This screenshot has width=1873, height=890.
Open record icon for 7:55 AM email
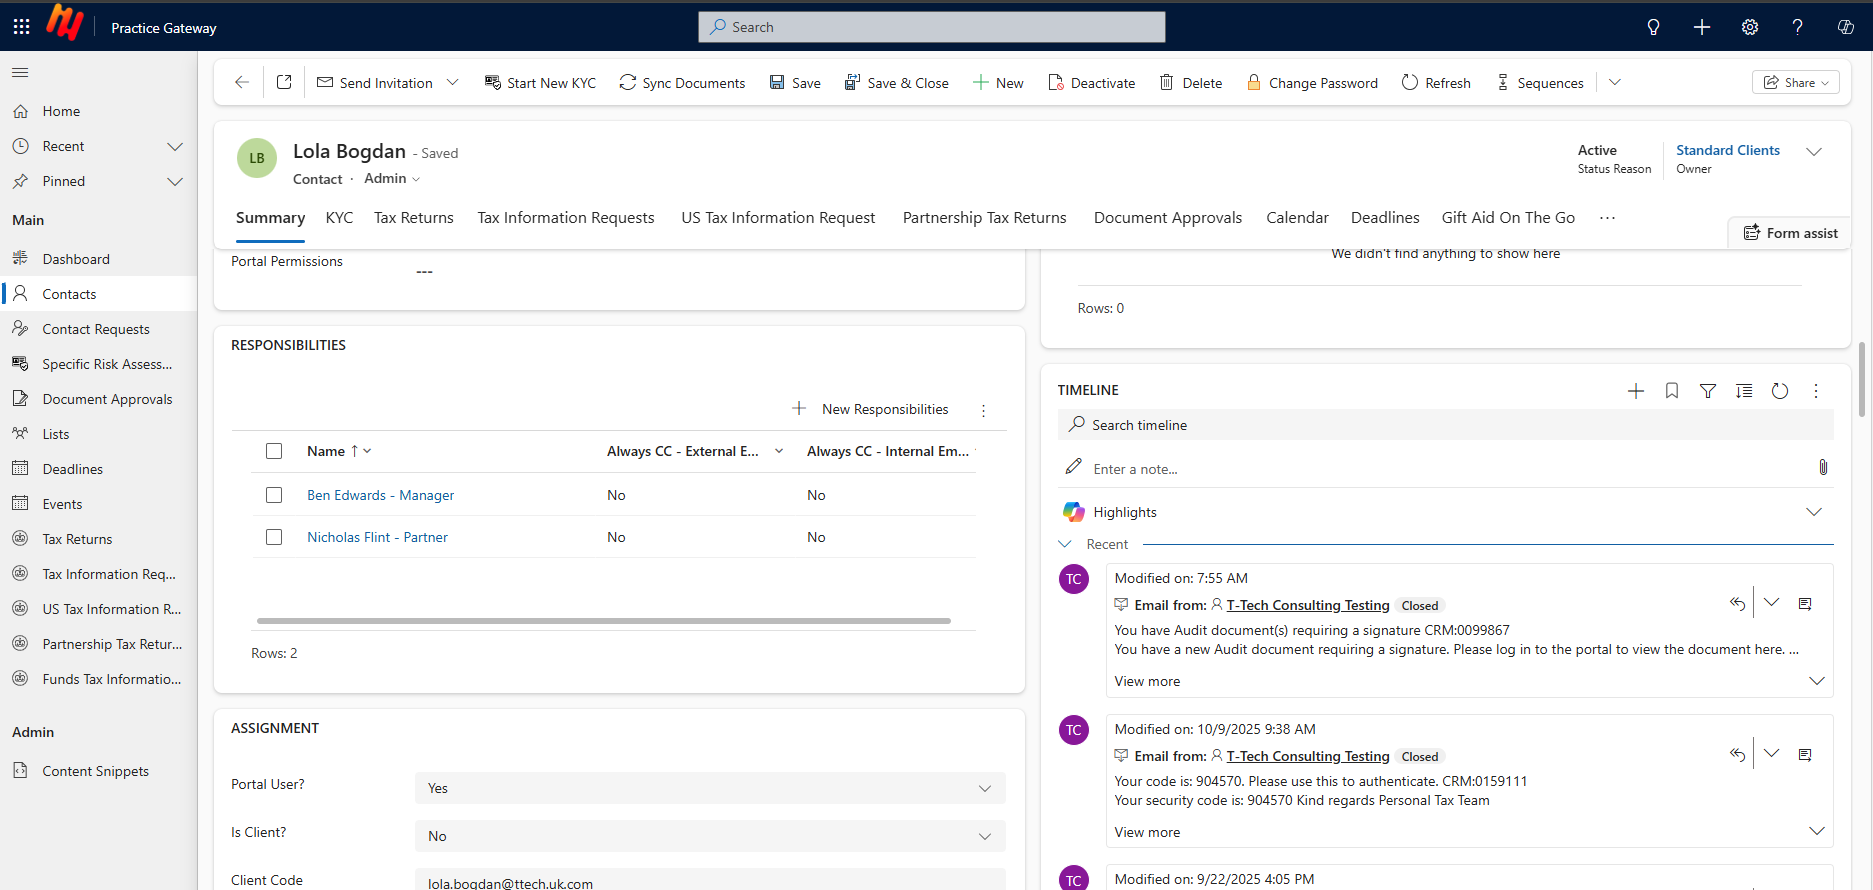click(x=1805, y=603)
